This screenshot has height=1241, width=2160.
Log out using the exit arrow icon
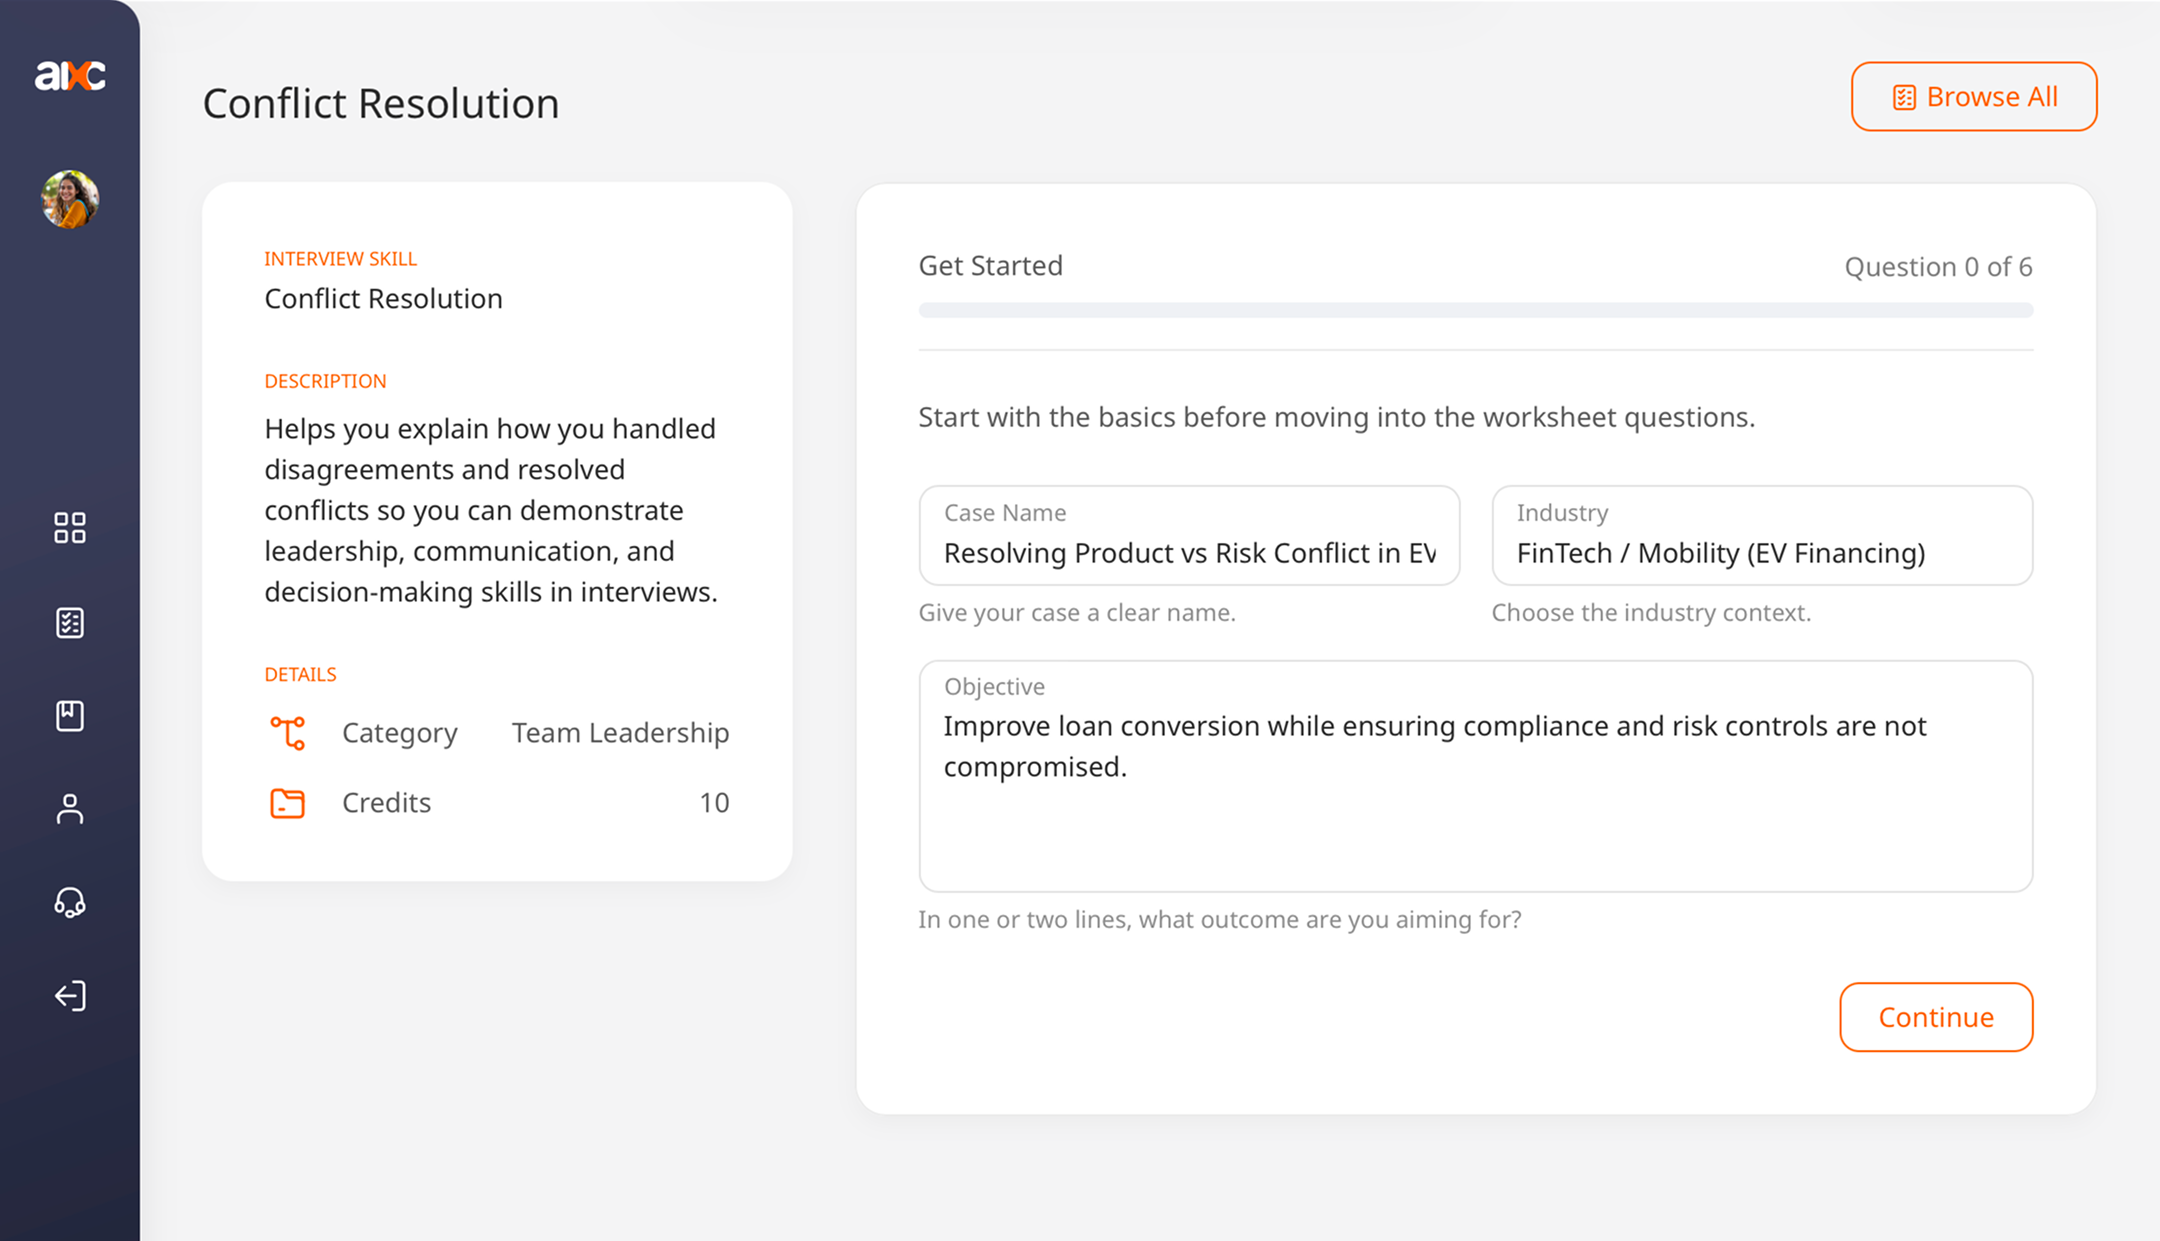69,996
